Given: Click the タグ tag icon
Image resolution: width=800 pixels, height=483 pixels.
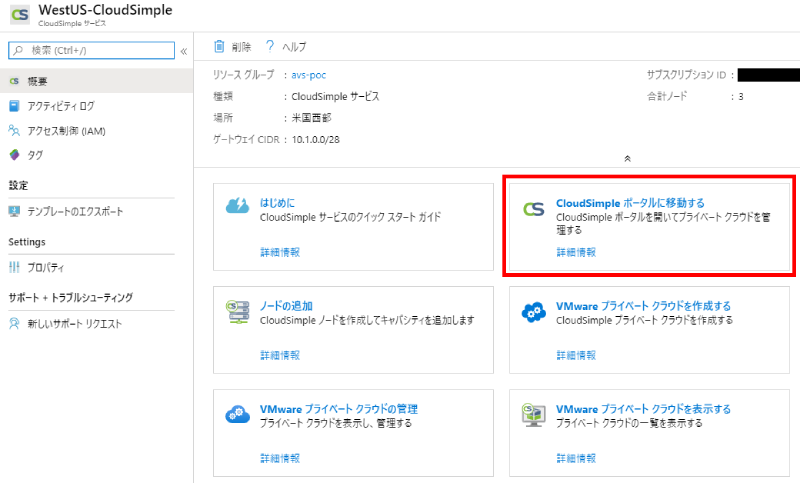Looking at the screenshot, I should click(x=14, y=155).
